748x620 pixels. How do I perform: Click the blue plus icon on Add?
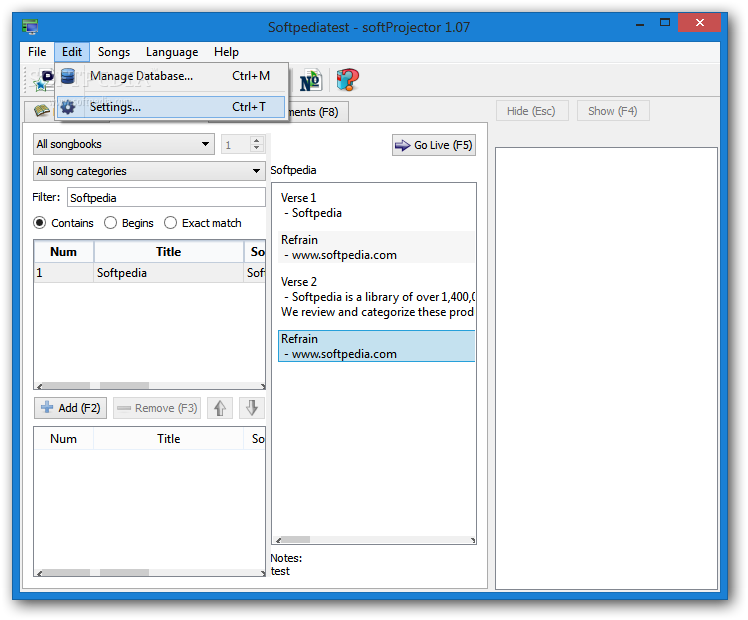pos(47,407)
